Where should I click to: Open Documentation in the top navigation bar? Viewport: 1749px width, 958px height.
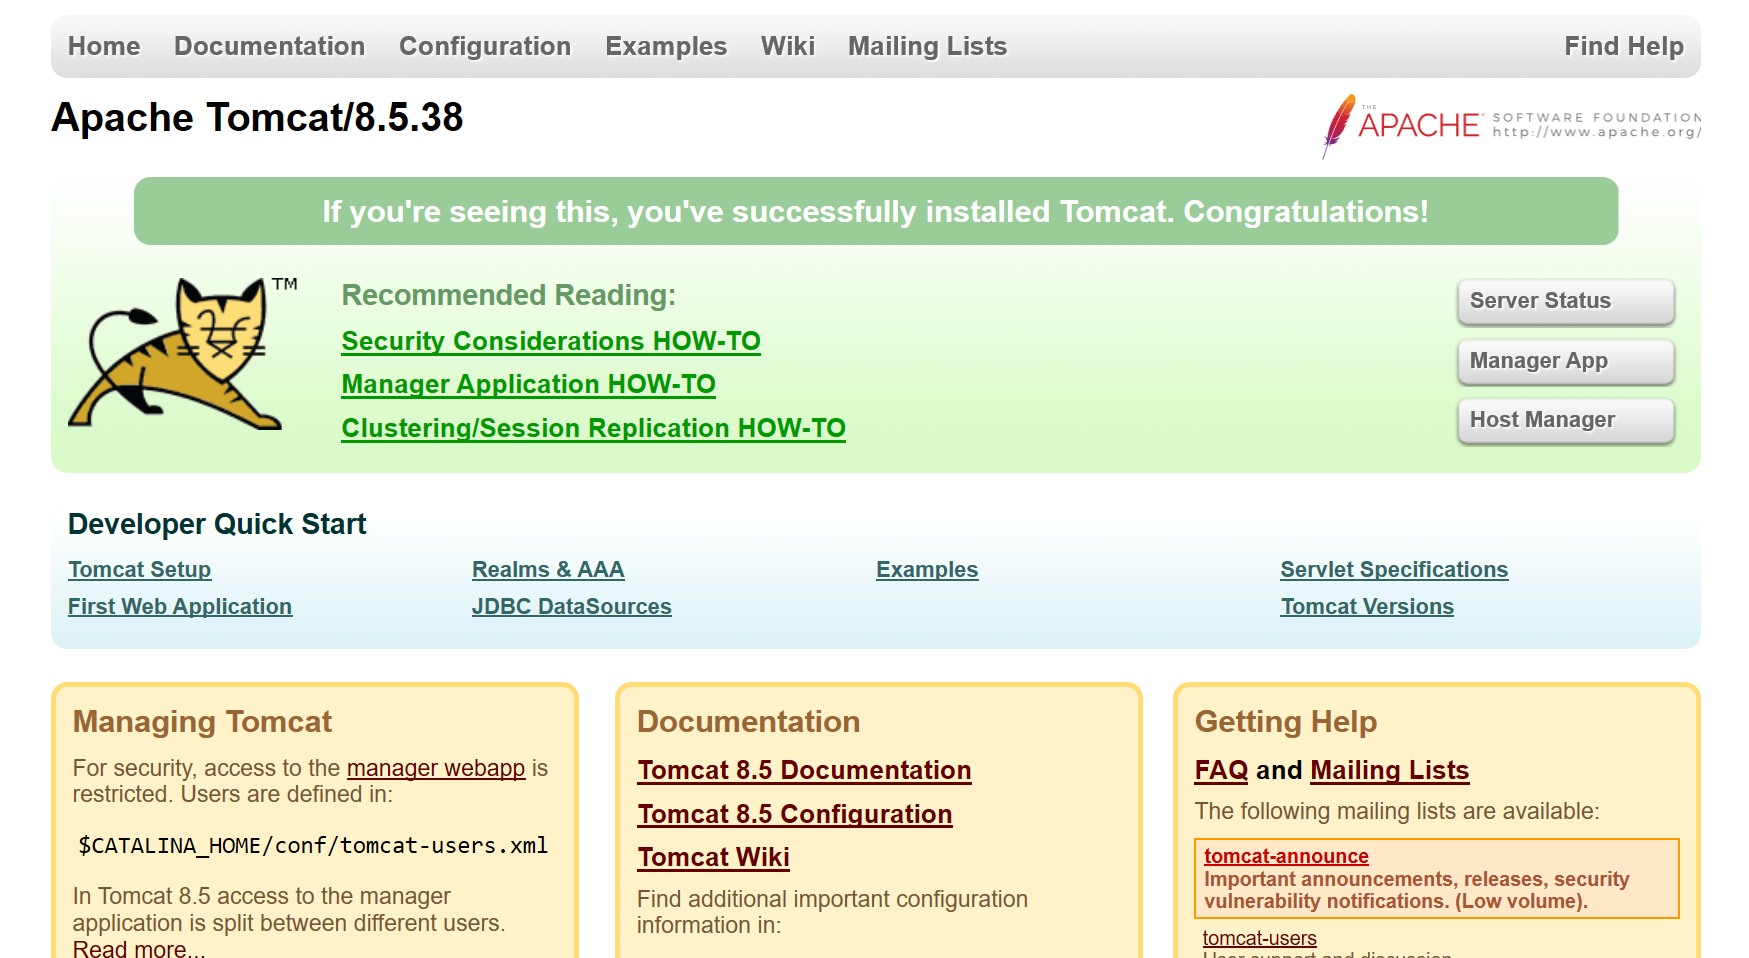269,46
